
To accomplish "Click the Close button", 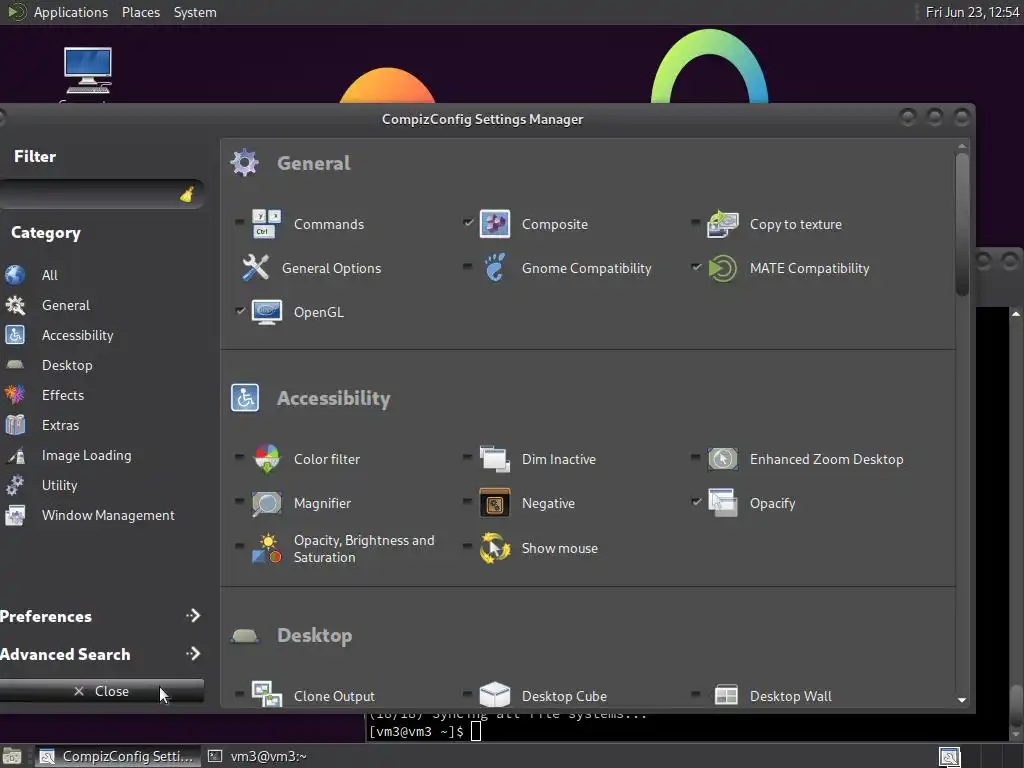I will pyautogui.click(x=101, y=691).
